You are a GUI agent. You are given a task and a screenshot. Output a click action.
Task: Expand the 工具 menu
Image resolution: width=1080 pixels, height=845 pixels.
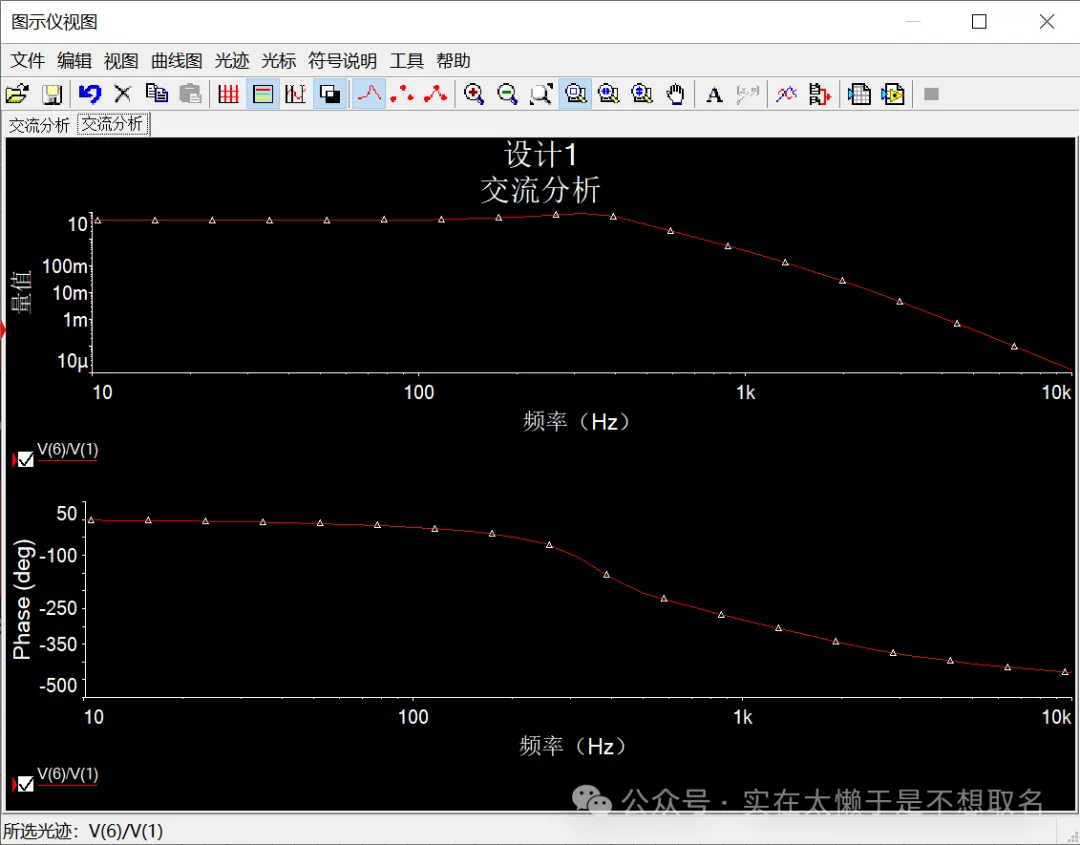pos(407,61)
